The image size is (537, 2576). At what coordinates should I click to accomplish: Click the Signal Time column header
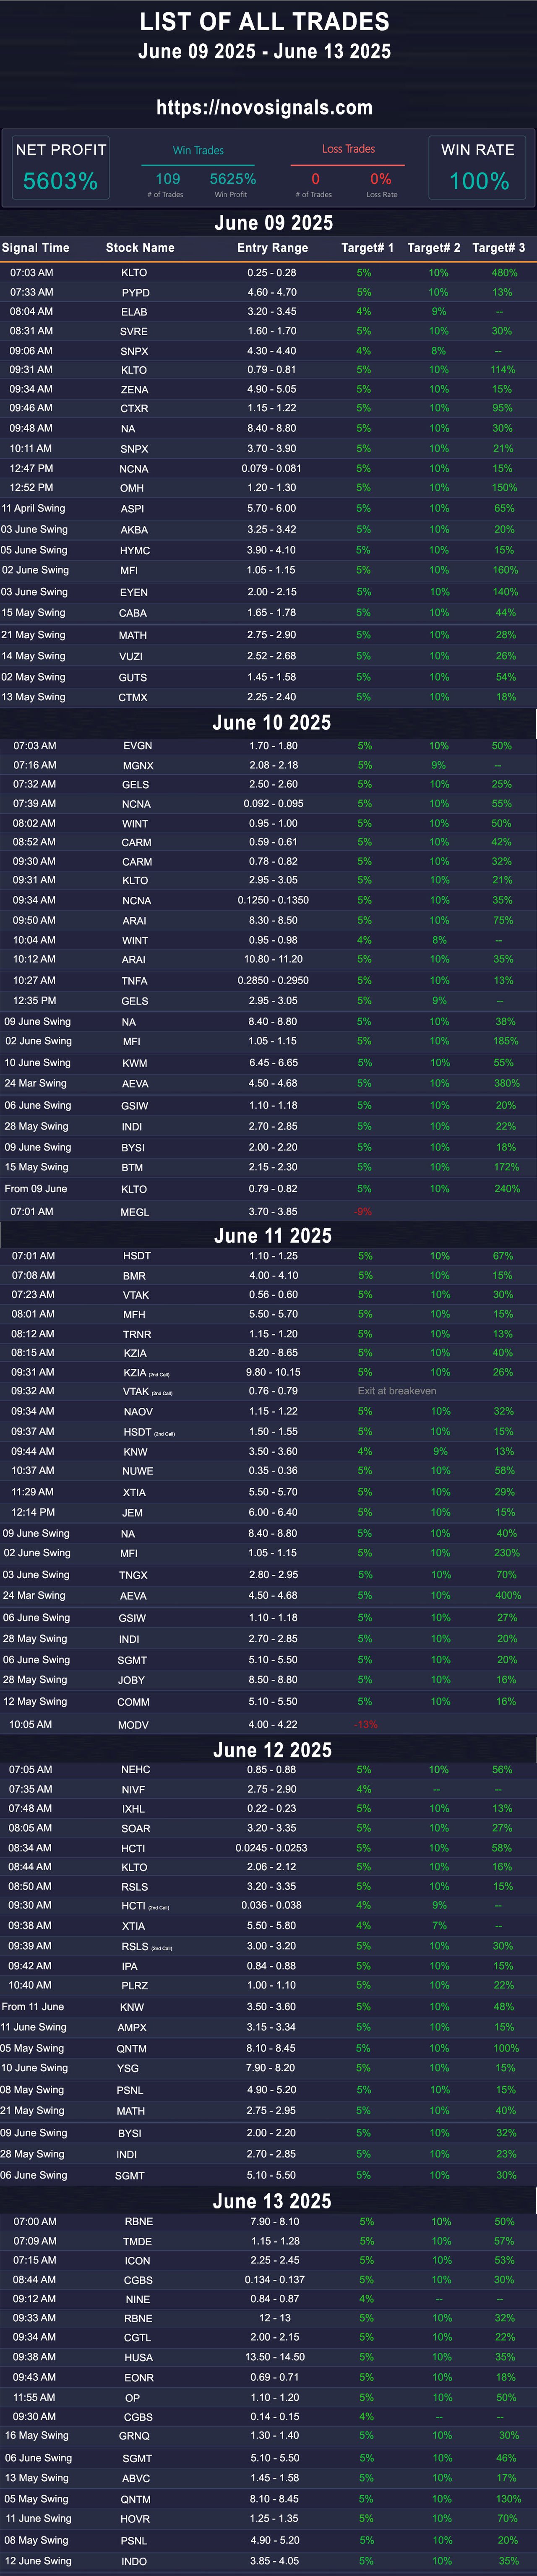[x=36, y=248]
